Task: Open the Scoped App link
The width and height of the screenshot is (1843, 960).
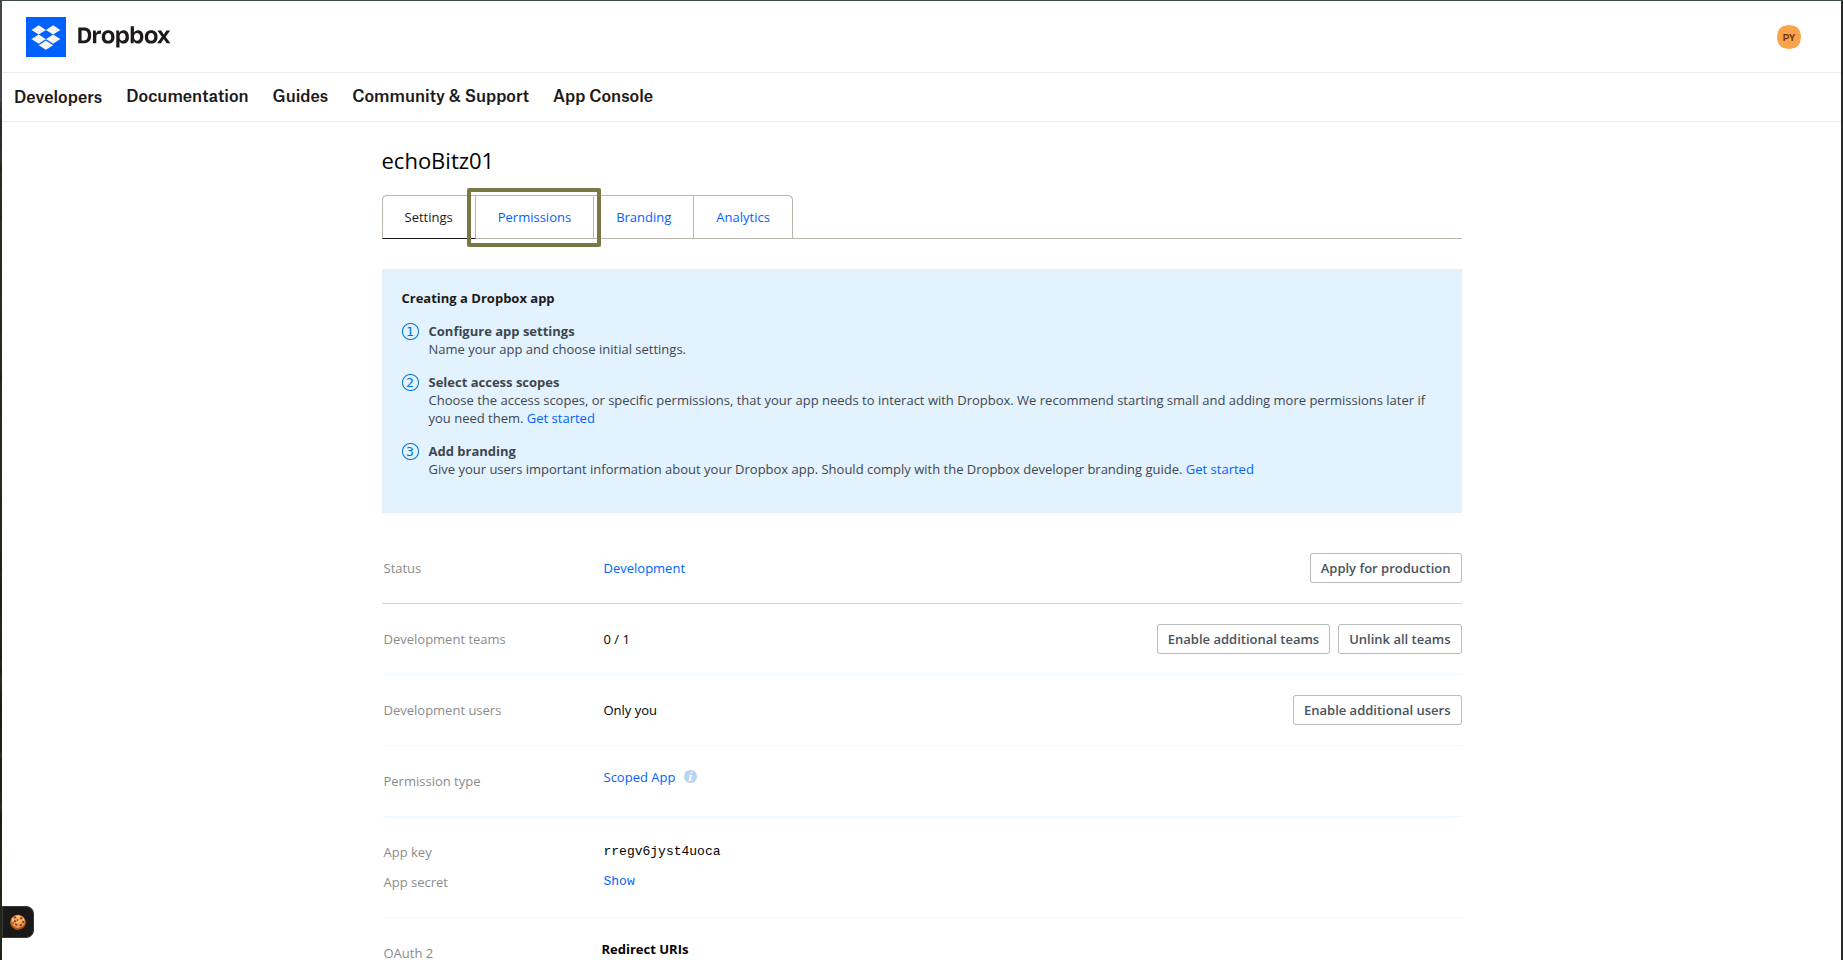Action: coord(639,777)
